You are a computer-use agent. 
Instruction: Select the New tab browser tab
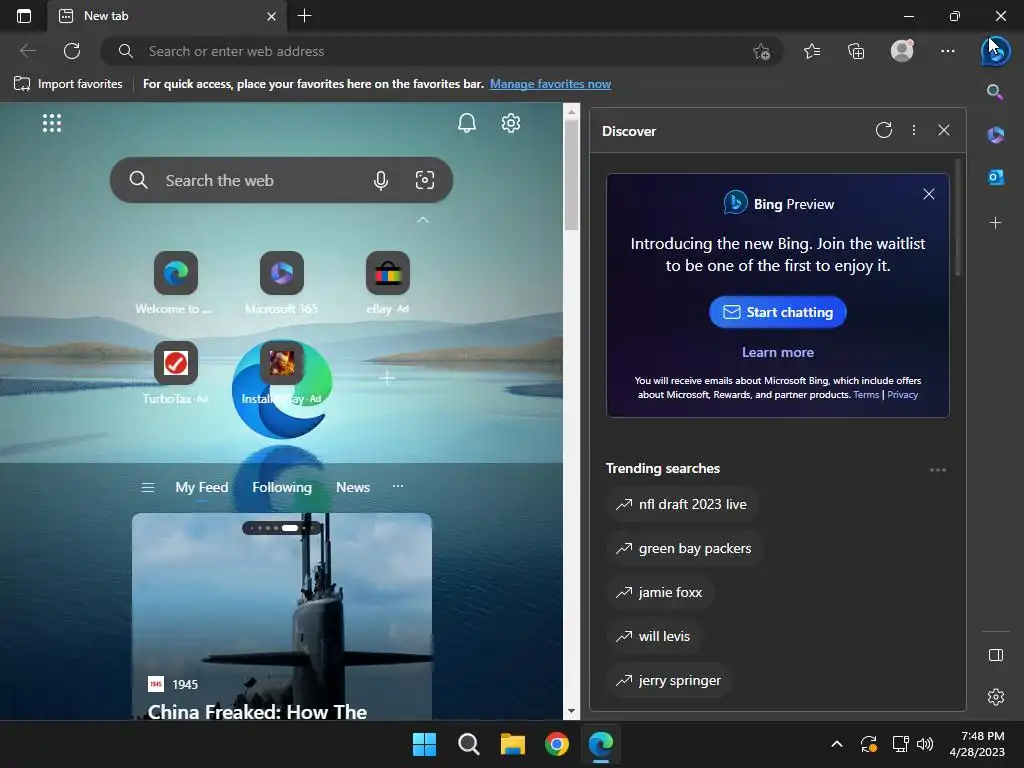click(167, 16)
